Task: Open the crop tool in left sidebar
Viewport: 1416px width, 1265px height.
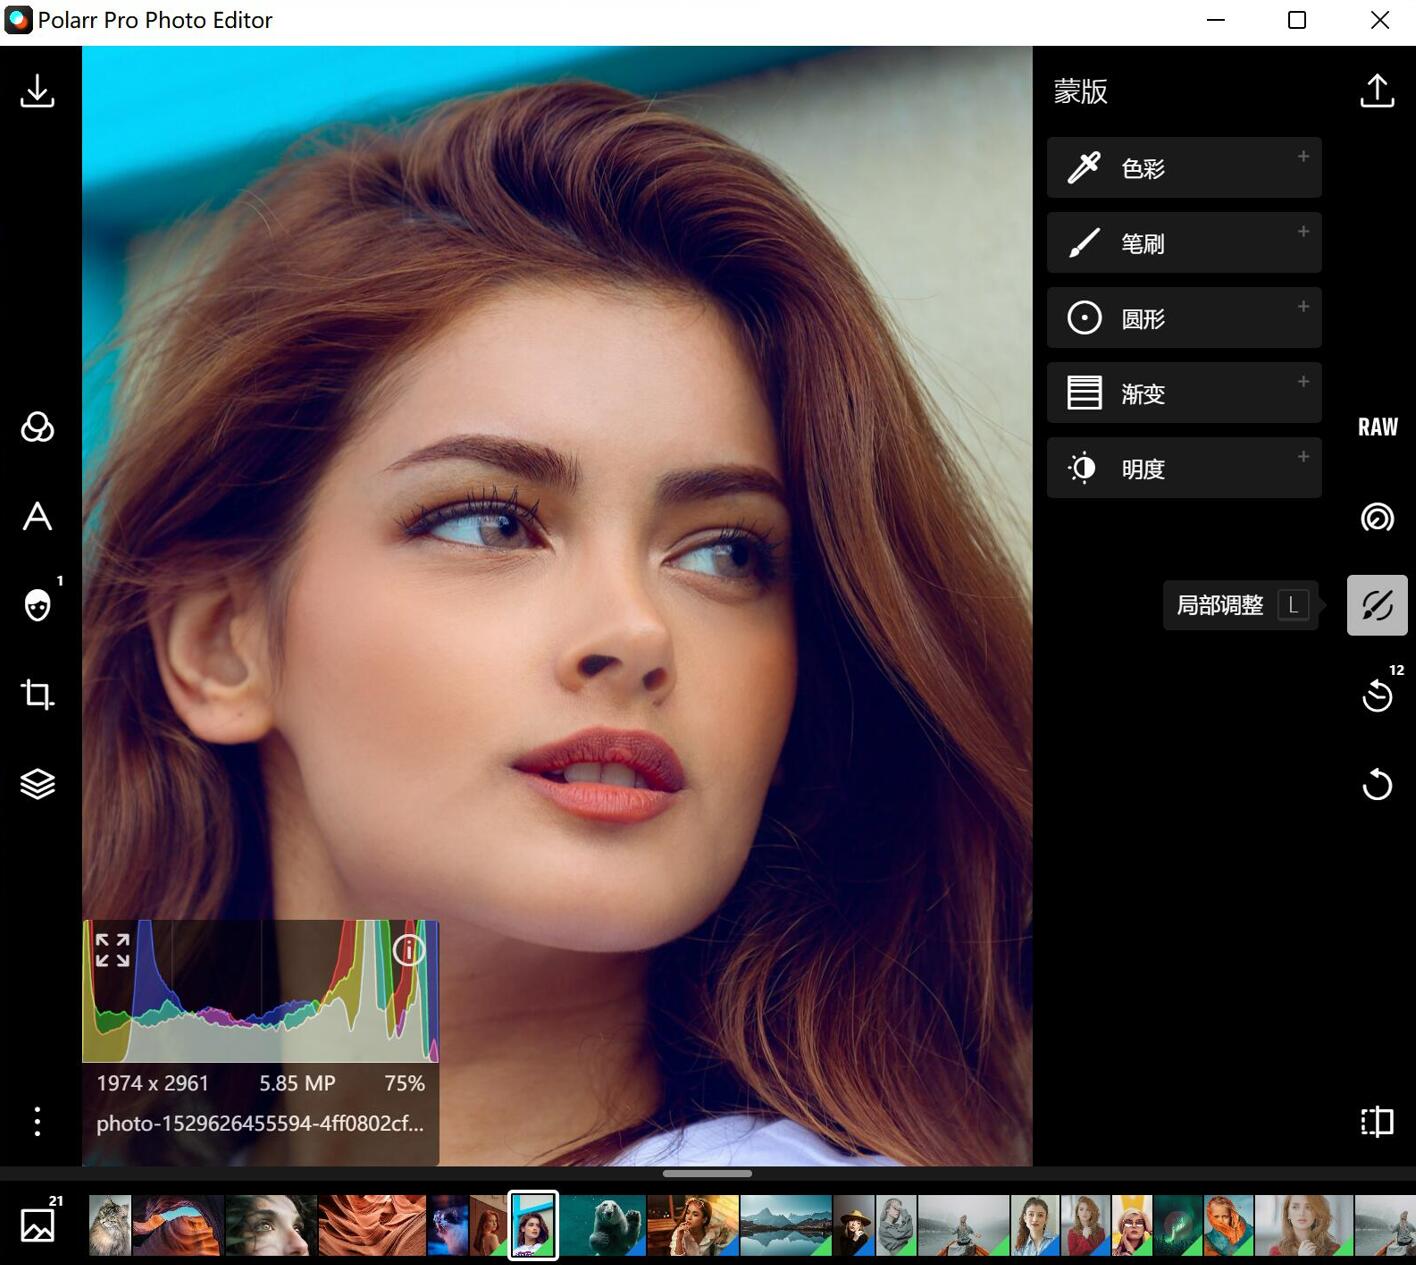Action: (37, 695)
